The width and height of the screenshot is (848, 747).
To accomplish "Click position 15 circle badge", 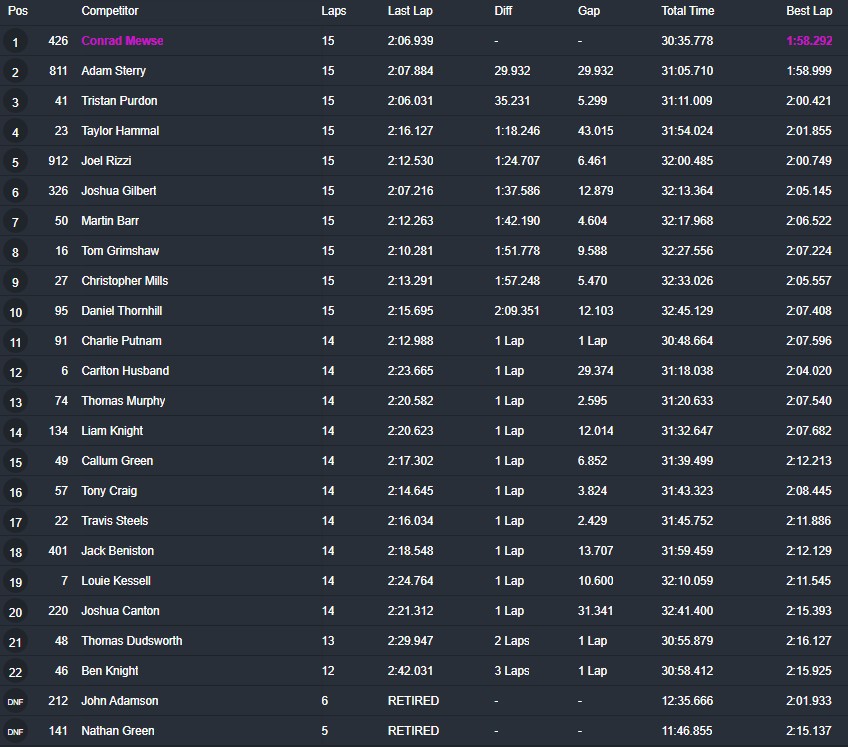I will [15, 461].
